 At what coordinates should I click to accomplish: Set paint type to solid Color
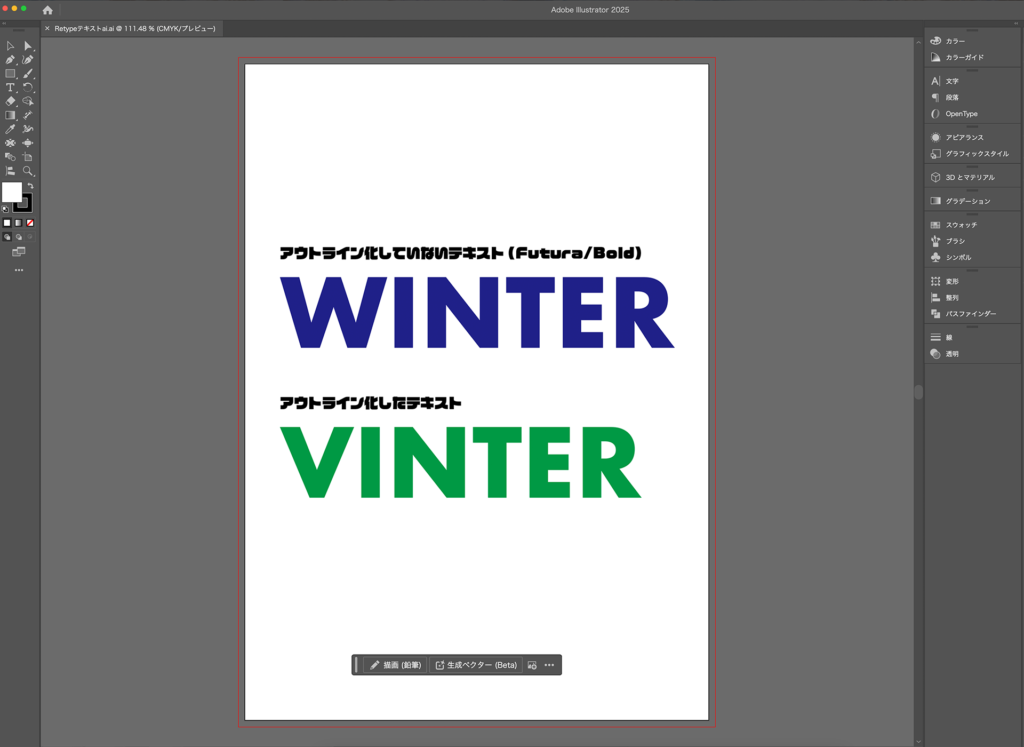(7, 223)
